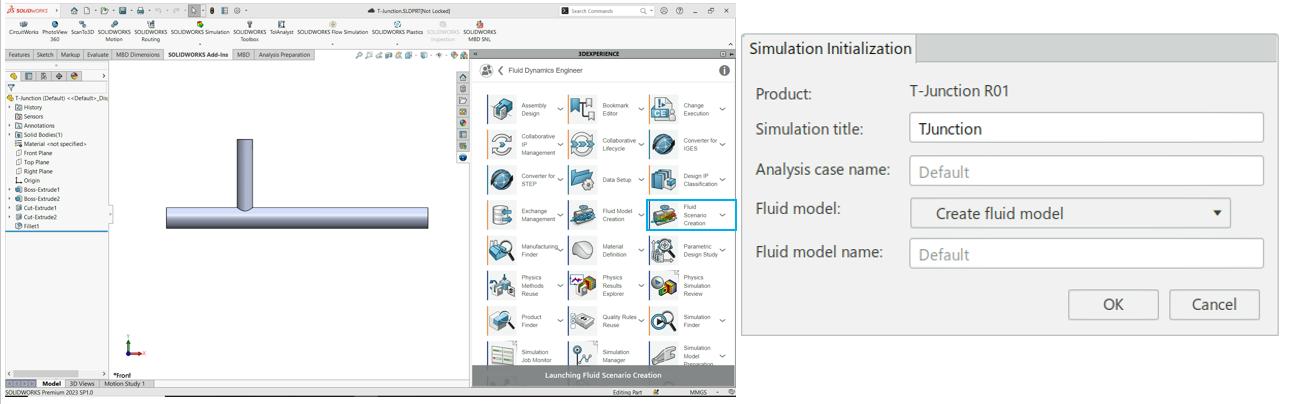This screenshot has height=404, width=1291.
Task: Expand the Boss-Extrude1 feature node
Action: click(10, 189)
